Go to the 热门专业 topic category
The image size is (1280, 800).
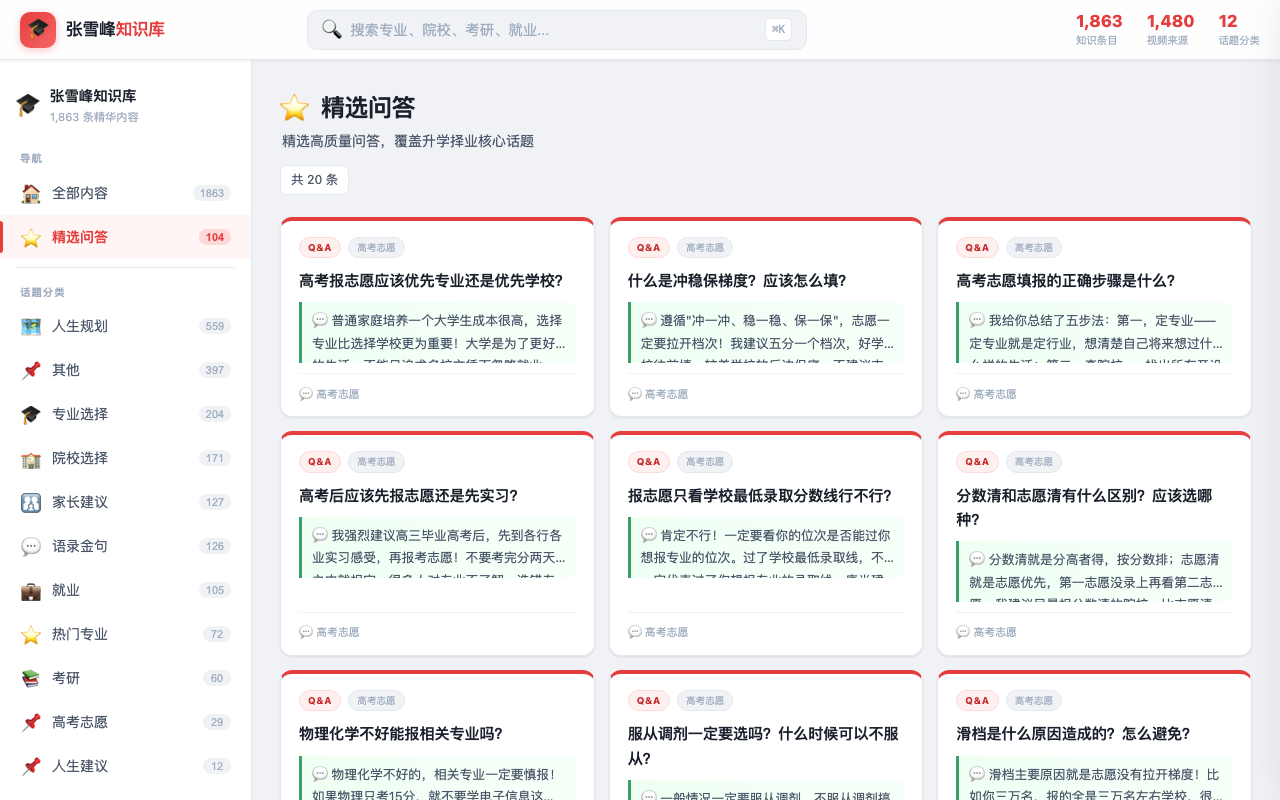125,634
